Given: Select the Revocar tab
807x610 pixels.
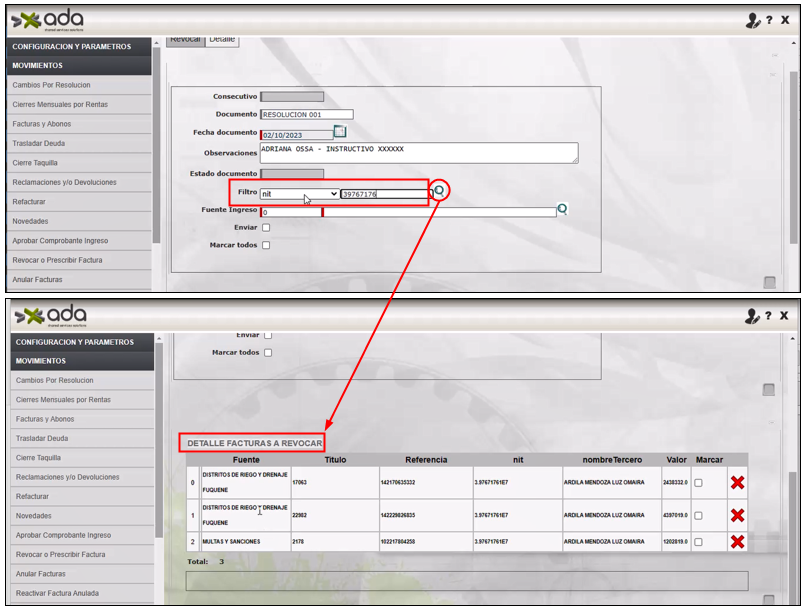Looking at the screenshot, I should 184,40.
